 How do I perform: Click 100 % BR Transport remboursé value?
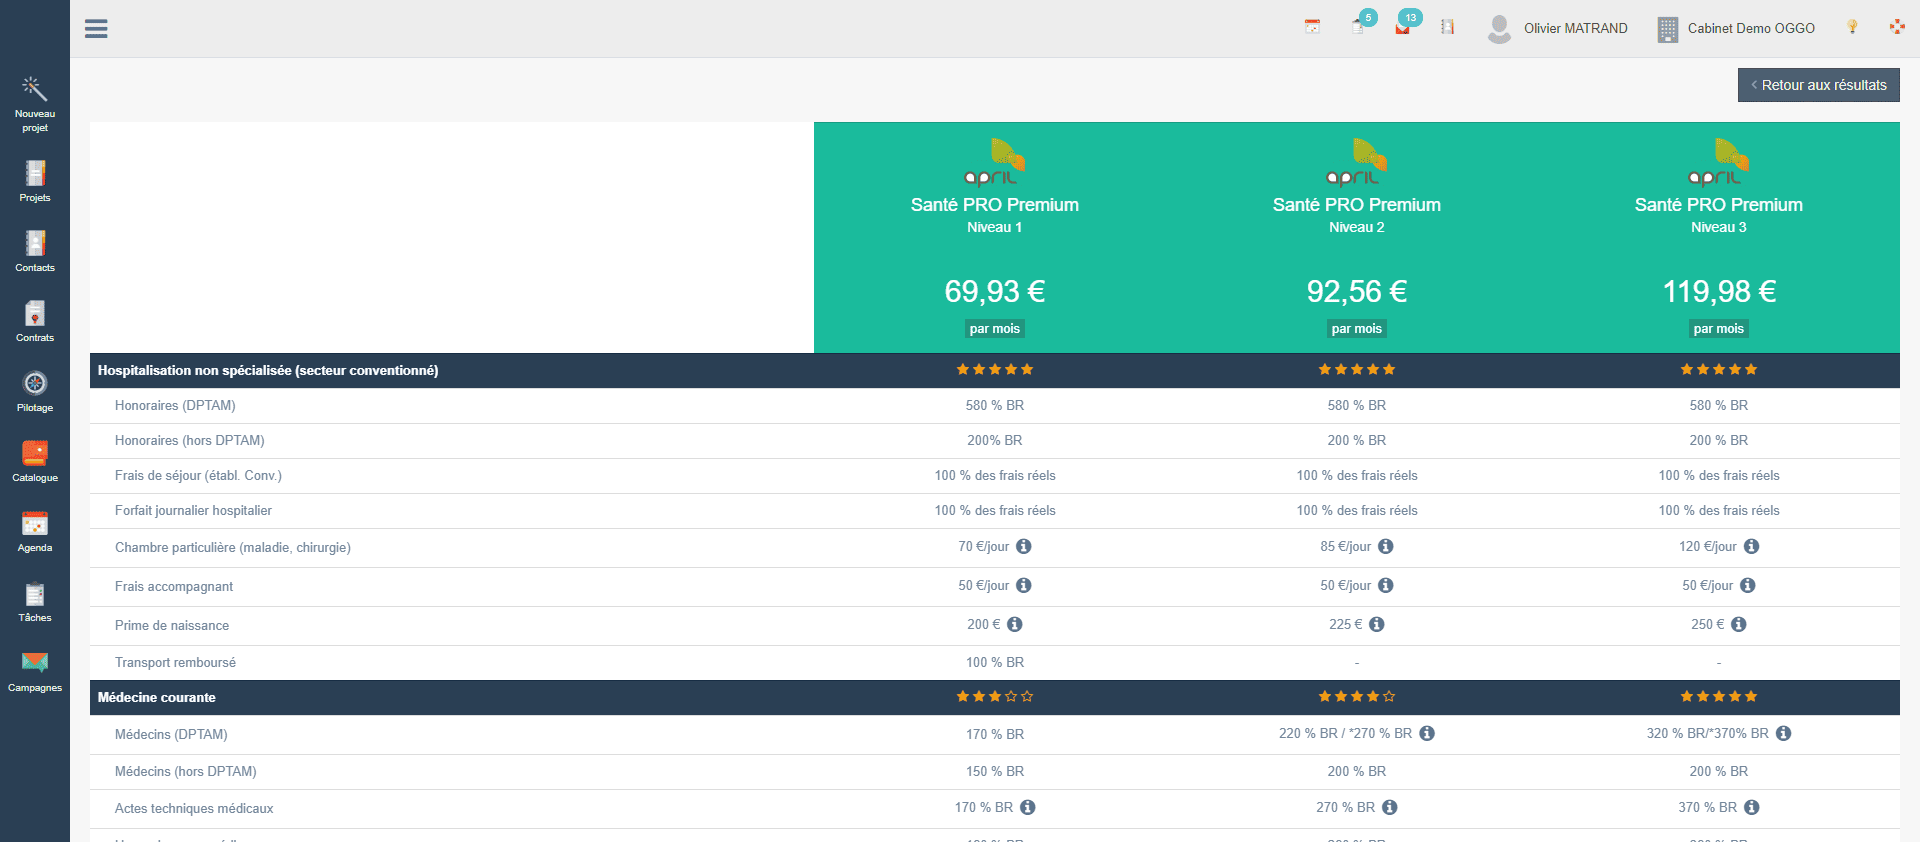[995, 662]
